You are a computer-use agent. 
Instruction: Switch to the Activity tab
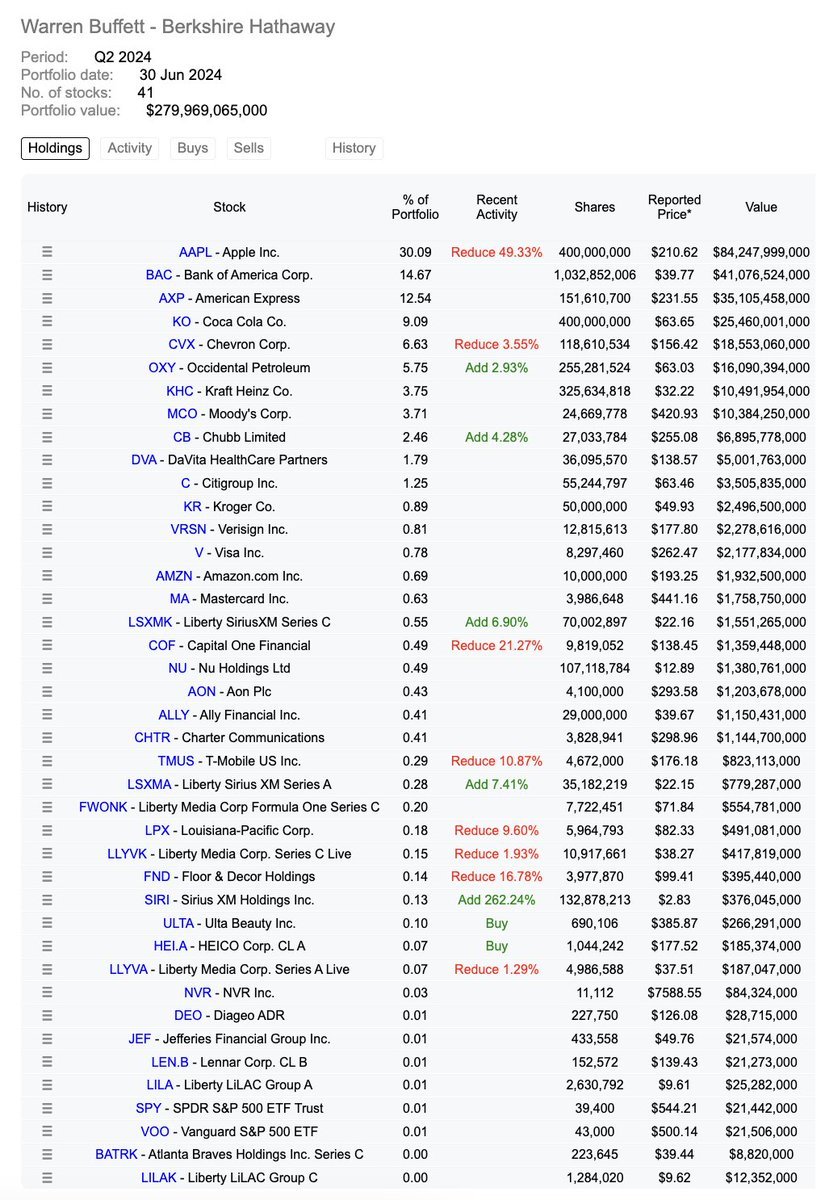[129, 148]
